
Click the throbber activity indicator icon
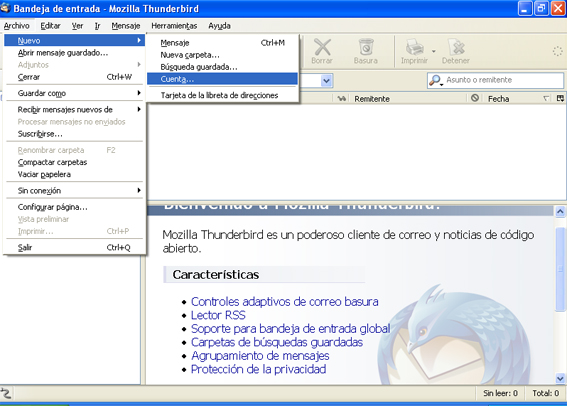(x=557, y=51)
